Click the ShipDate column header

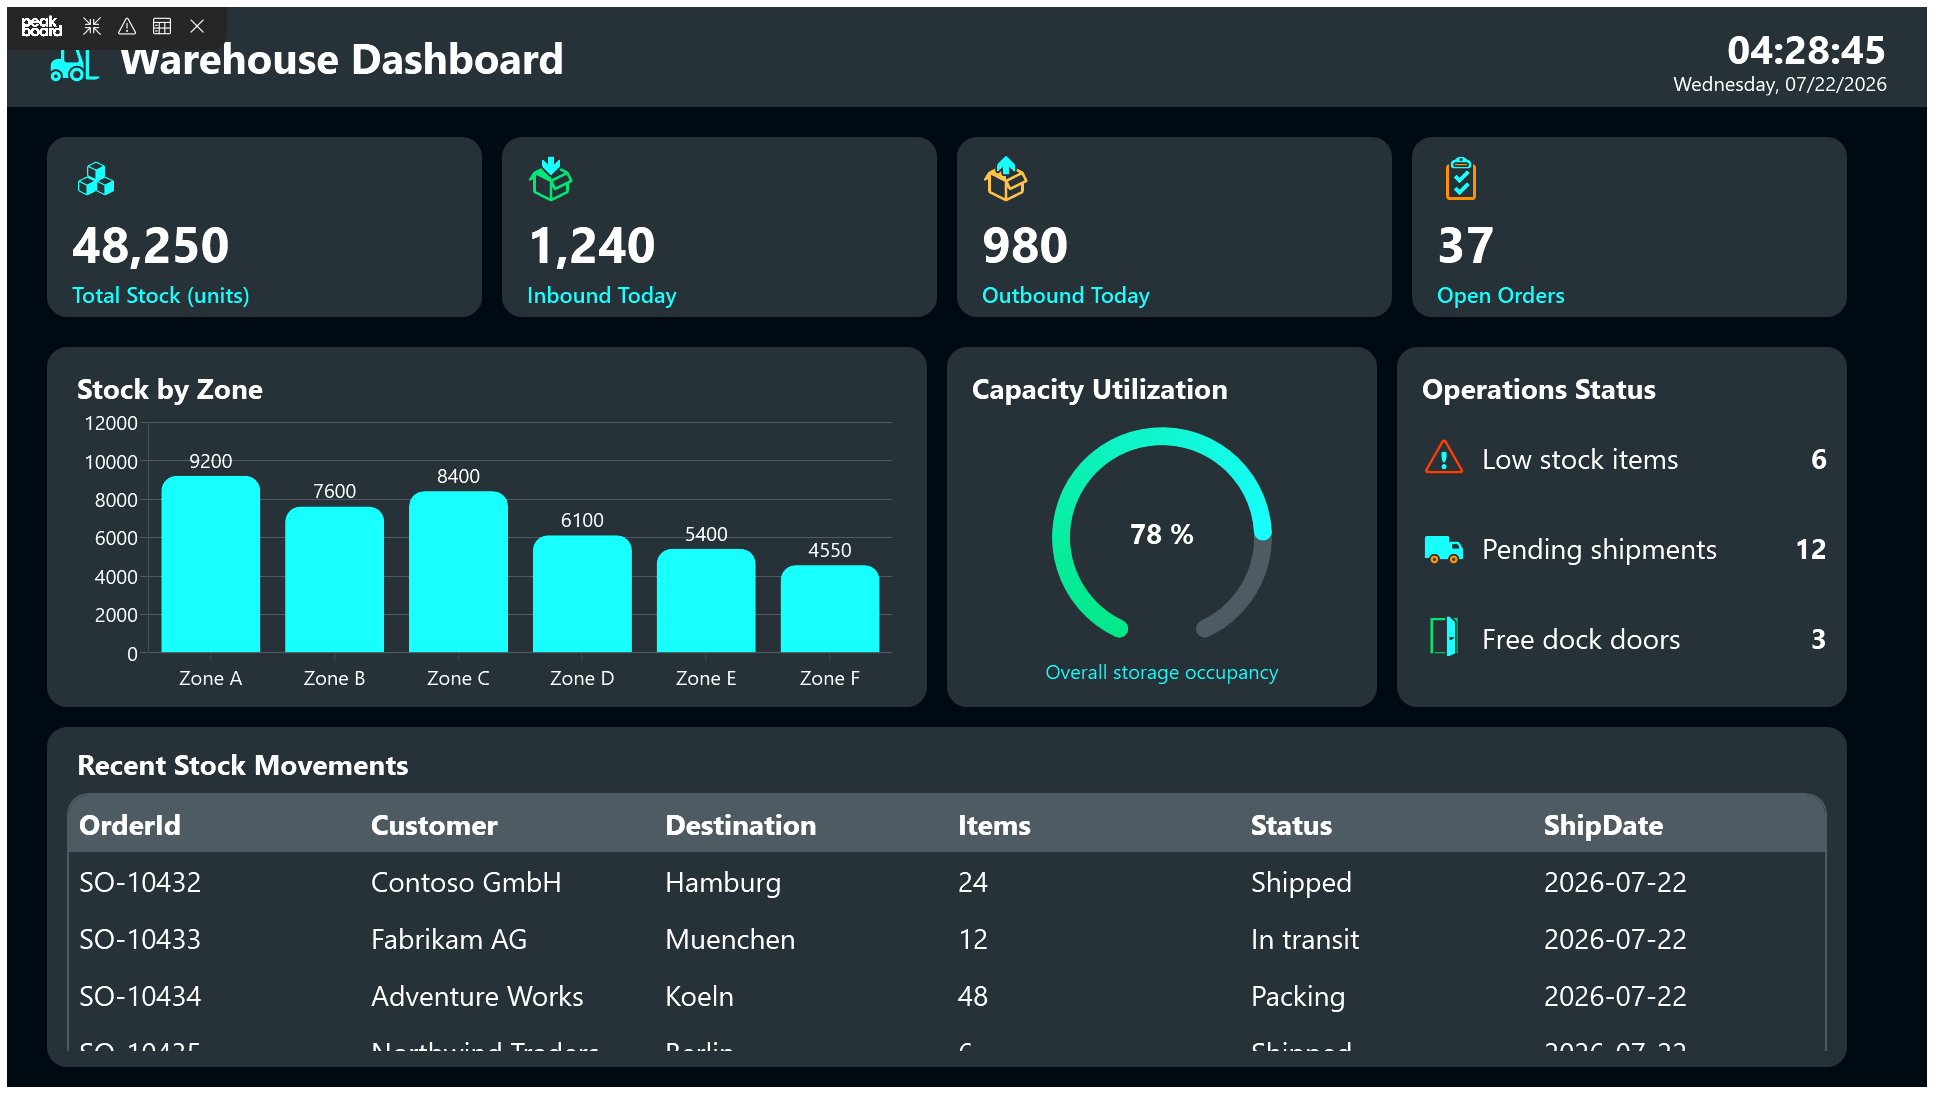point(1603,826)
